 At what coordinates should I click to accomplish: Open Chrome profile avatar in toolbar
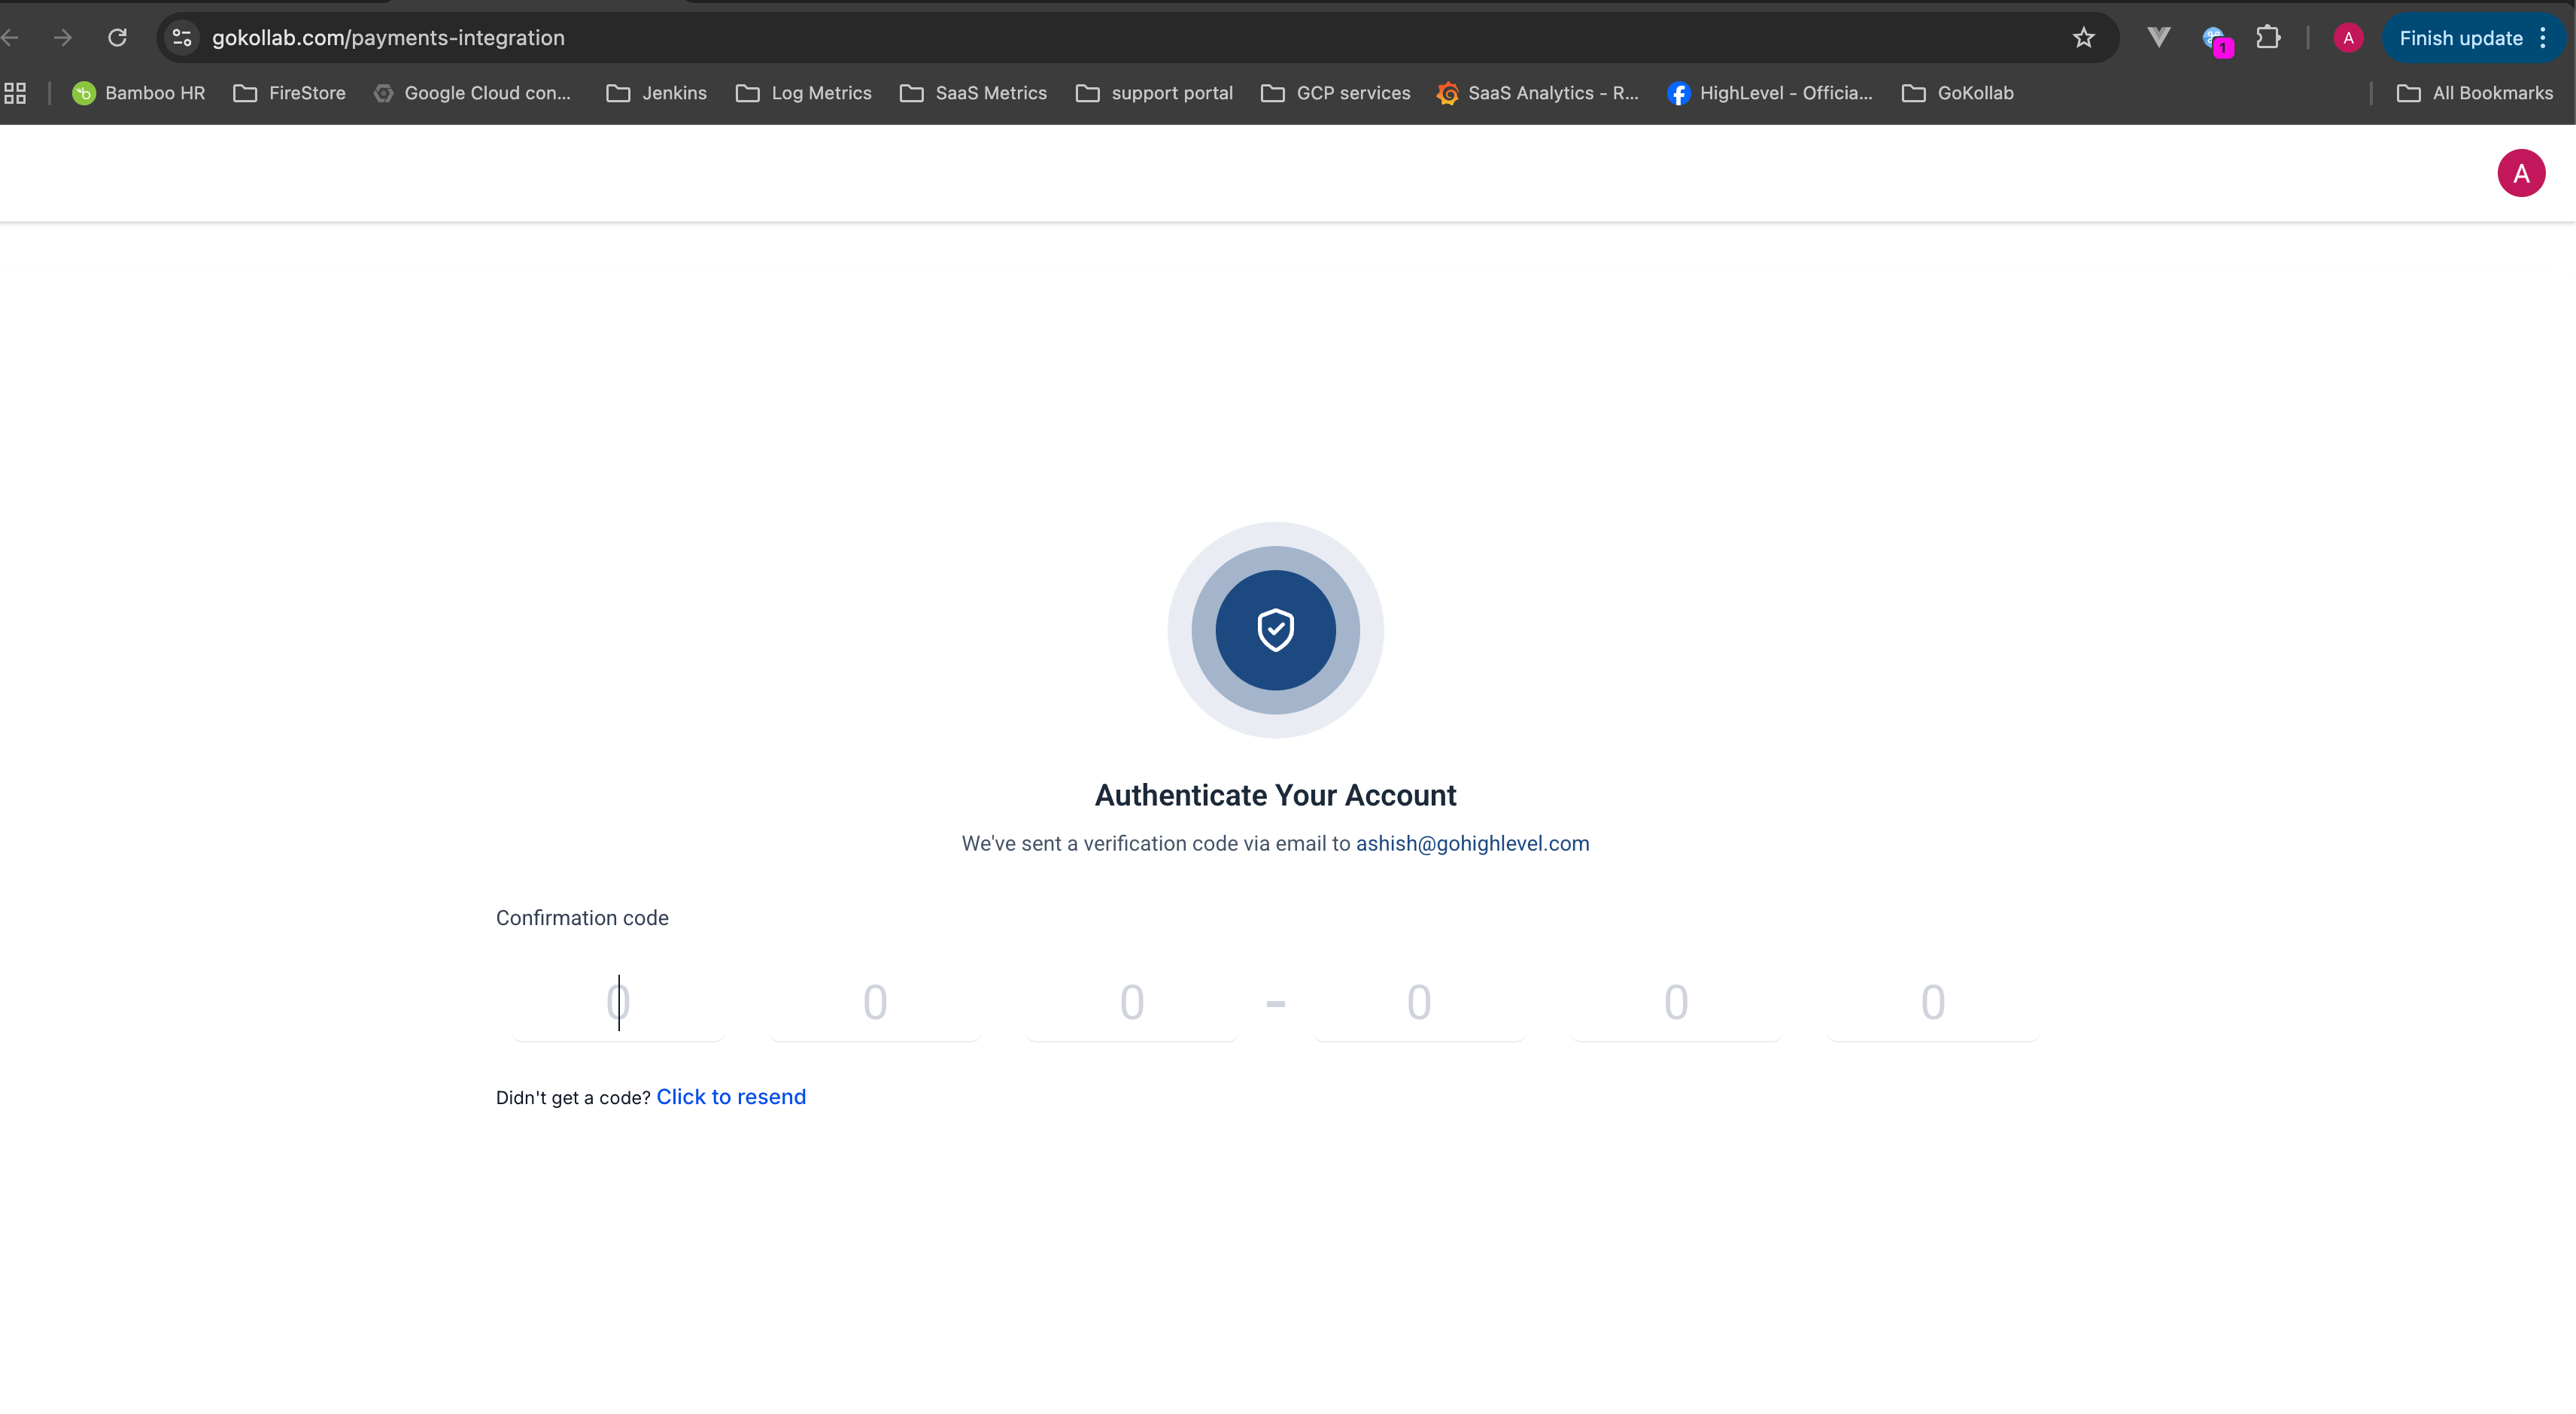click(2348, 38)
